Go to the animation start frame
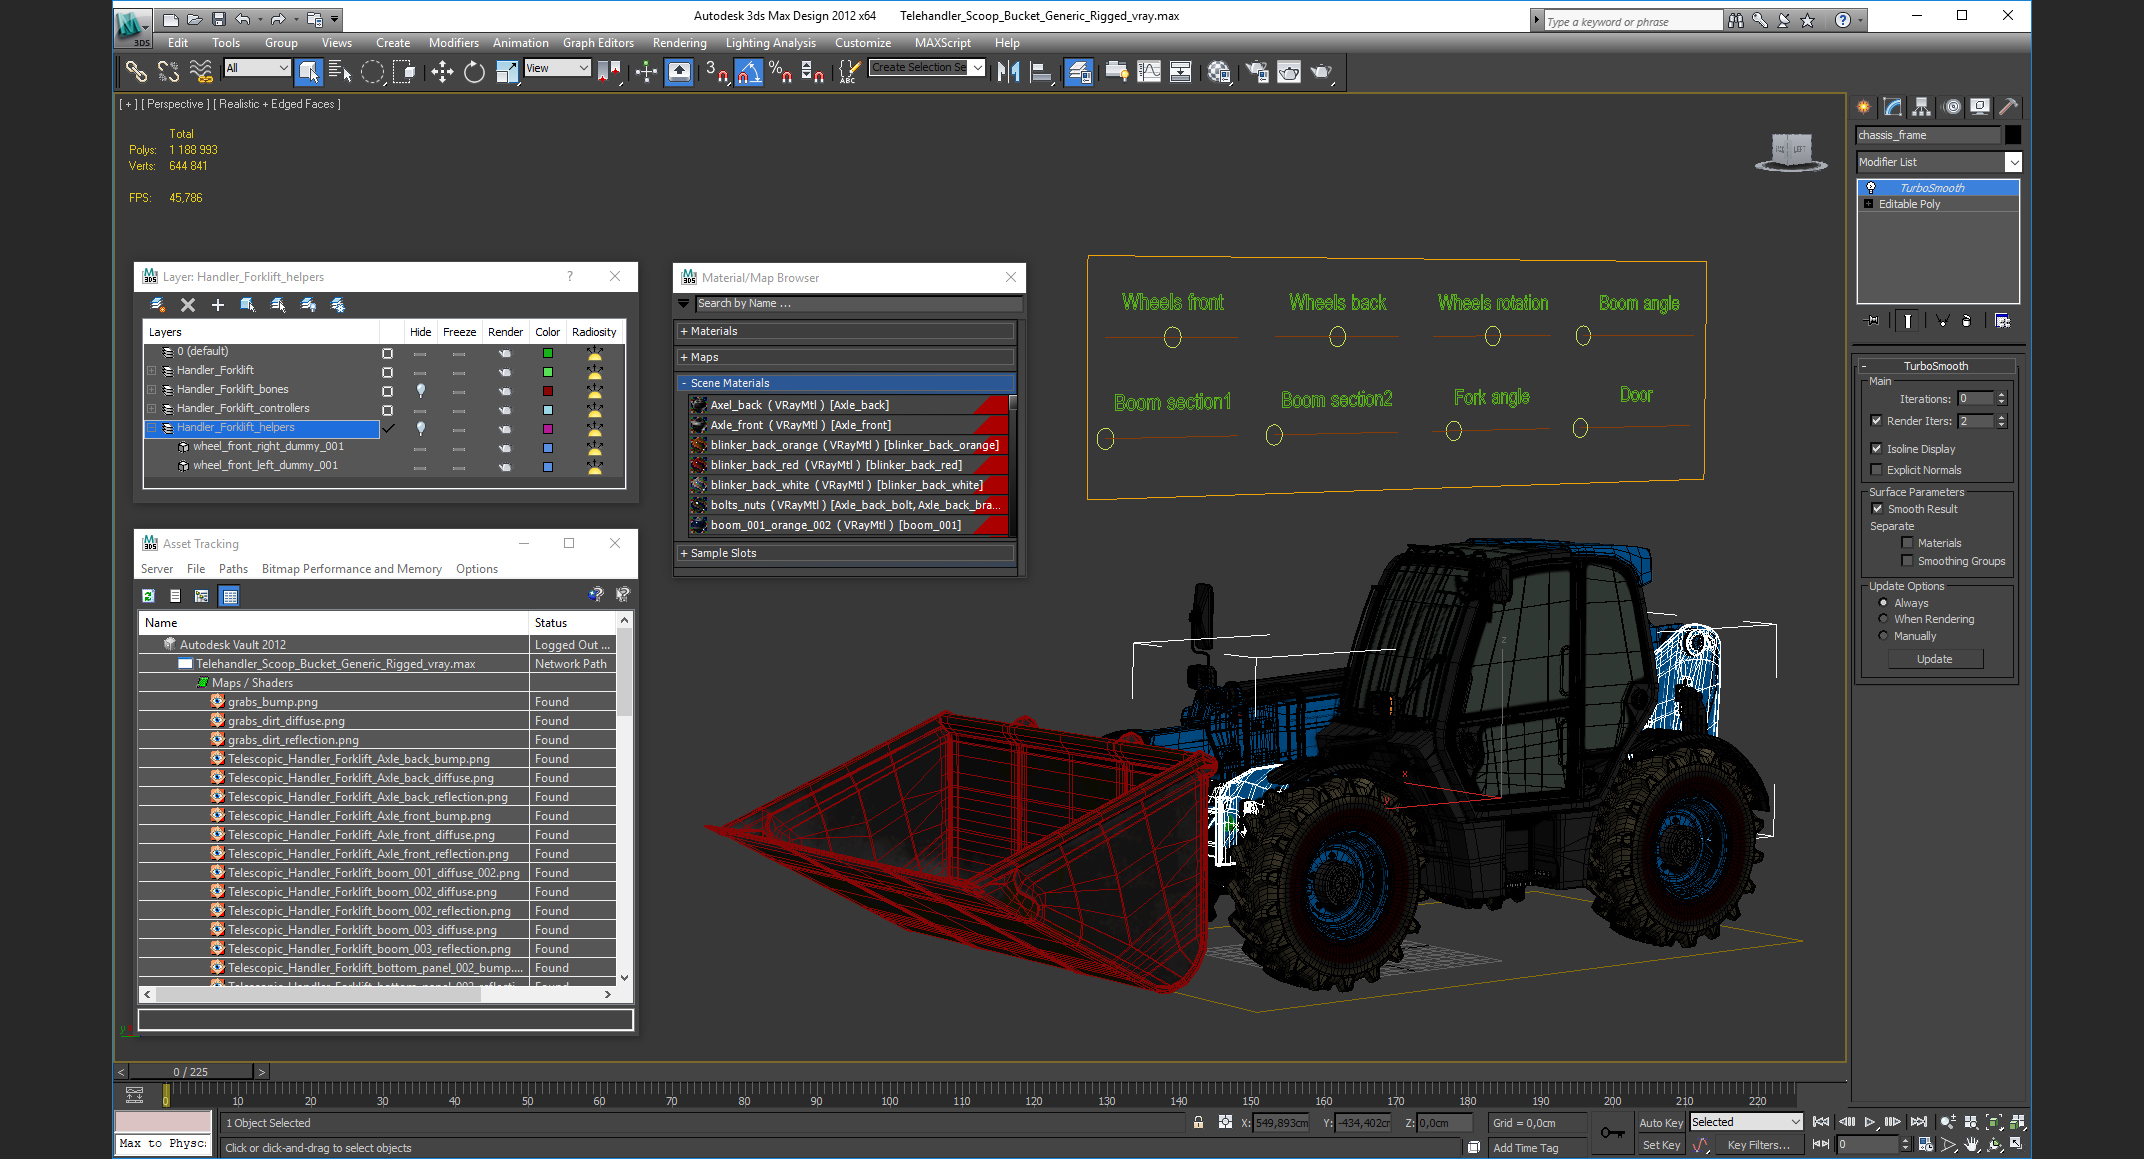 click(x=1821, y=1122)
